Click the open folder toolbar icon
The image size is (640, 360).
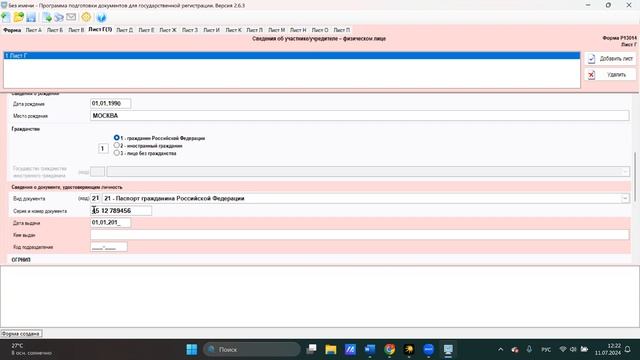point(19,17)
